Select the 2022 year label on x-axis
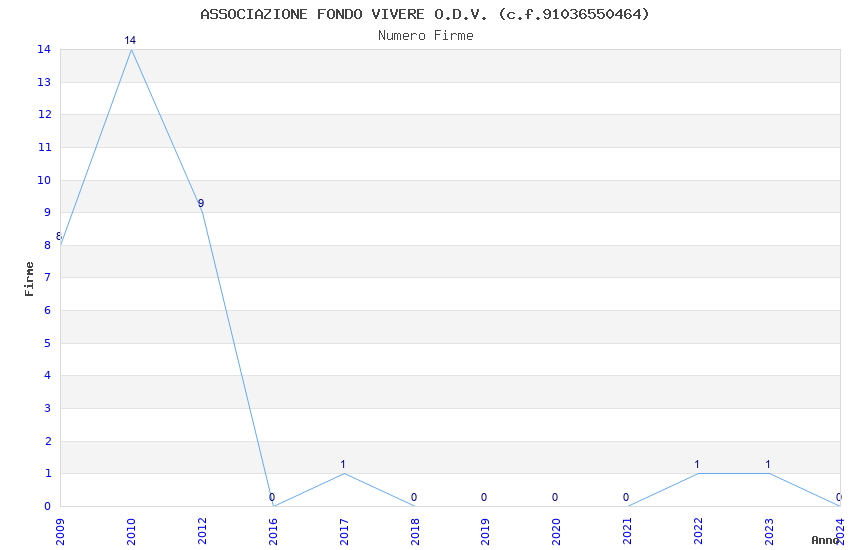The width and height of the screenshot is (850, 550). [x=698, y=531]
